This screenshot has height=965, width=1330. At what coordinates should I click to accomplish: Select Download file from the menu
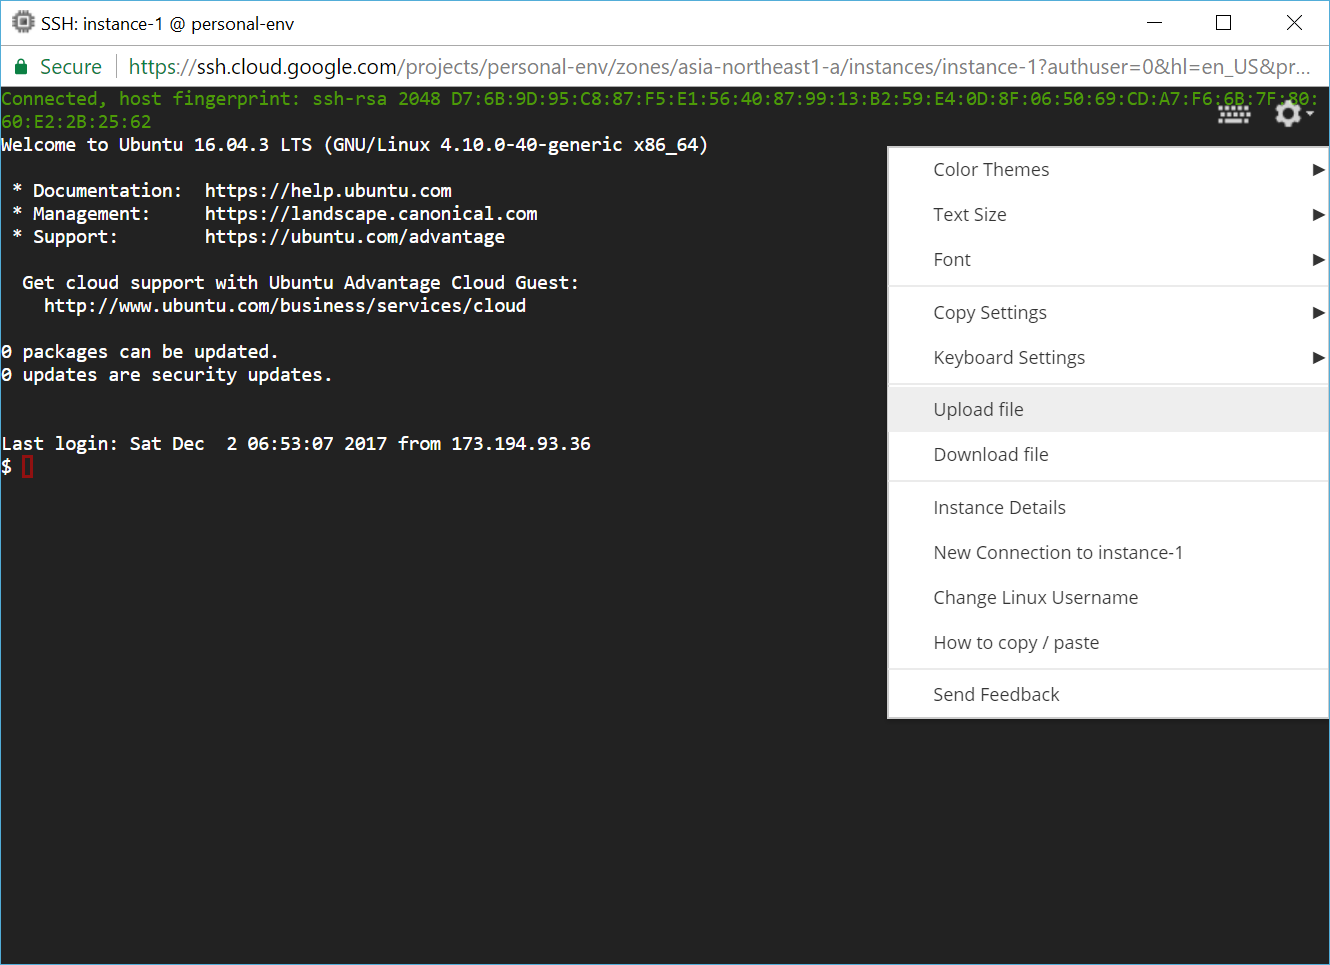[x=1108, y=455]
